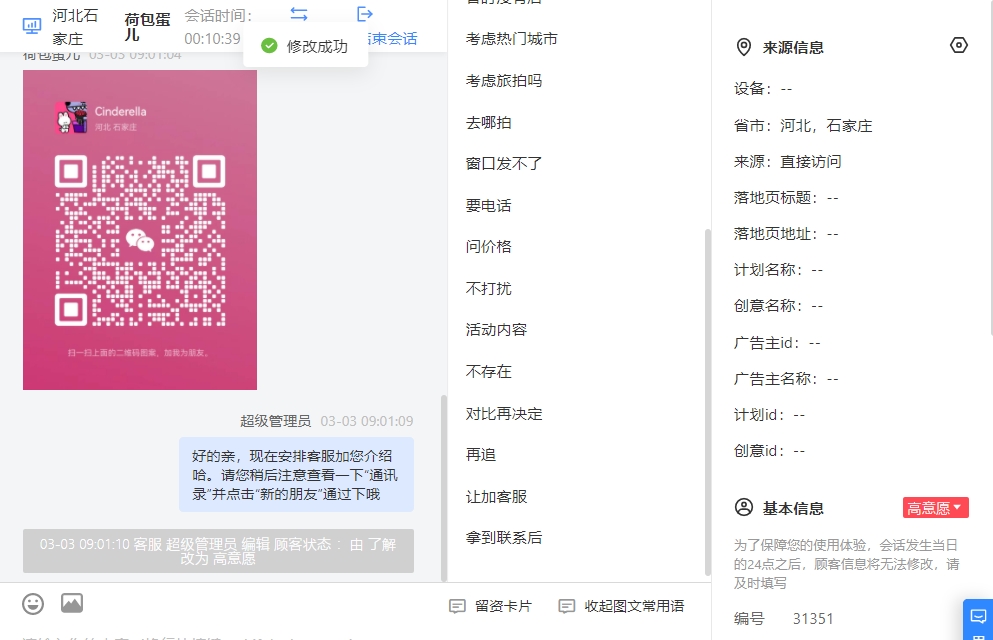Click the 广告主id field row
This screenshot has height=640, width=993.
pos(777,343)
